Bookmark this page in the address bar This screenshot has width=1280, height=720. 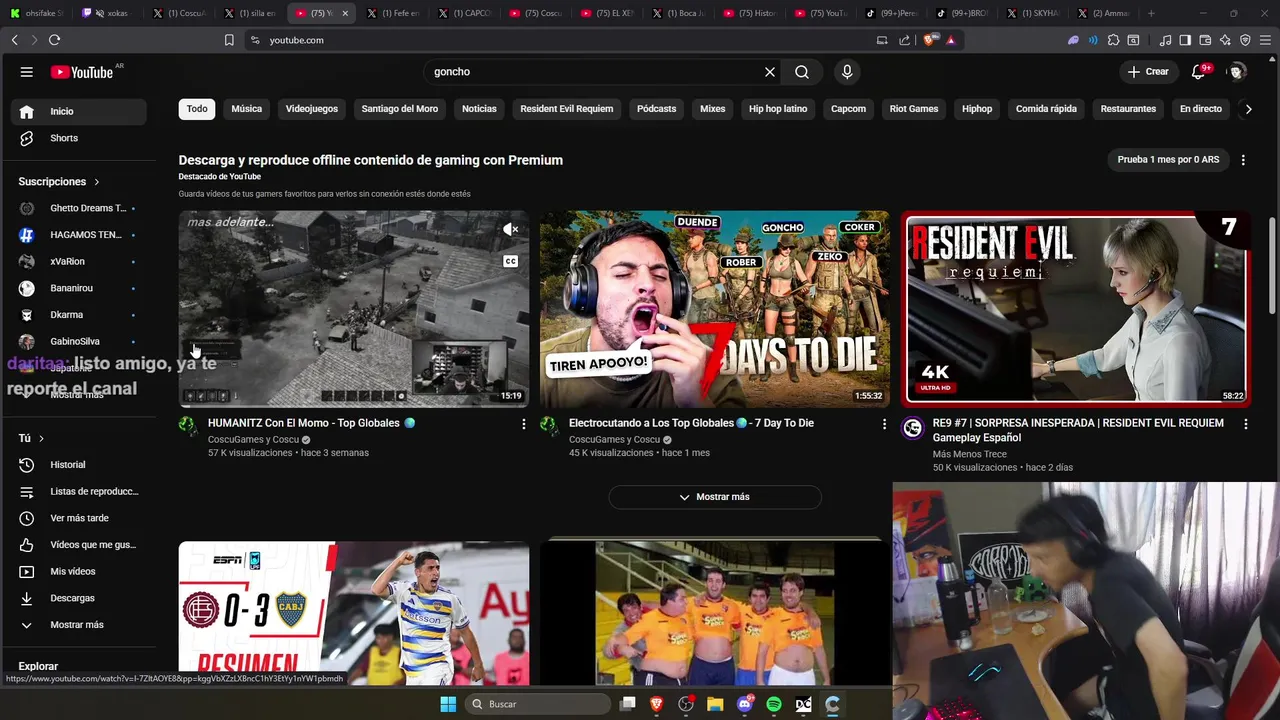coord(229,40)
